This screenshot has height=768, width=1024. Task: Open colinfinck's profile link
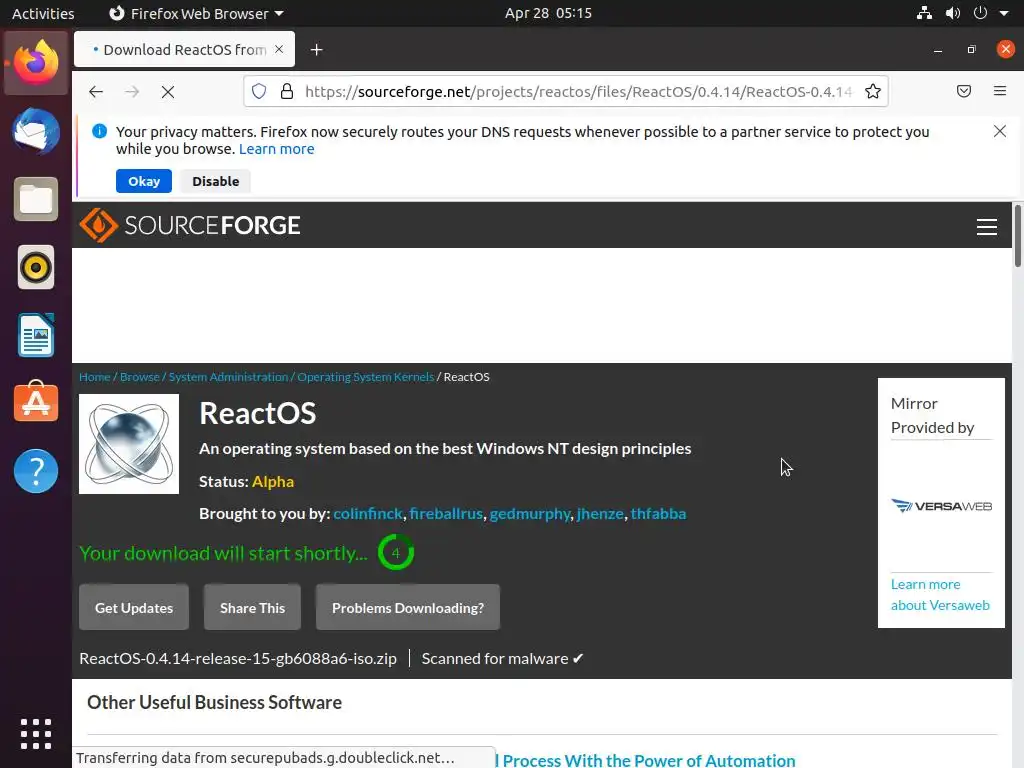[368, 513]
